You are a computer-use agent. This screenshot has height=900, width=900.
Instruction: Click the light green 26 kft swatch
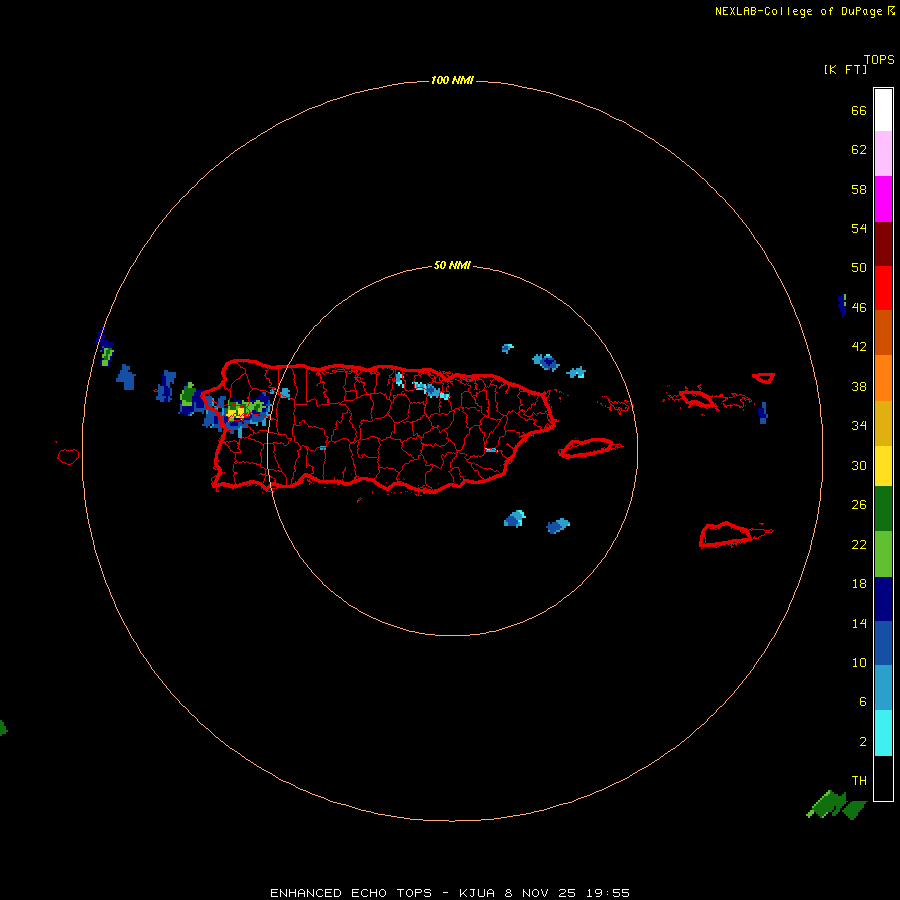click(883, 554)
